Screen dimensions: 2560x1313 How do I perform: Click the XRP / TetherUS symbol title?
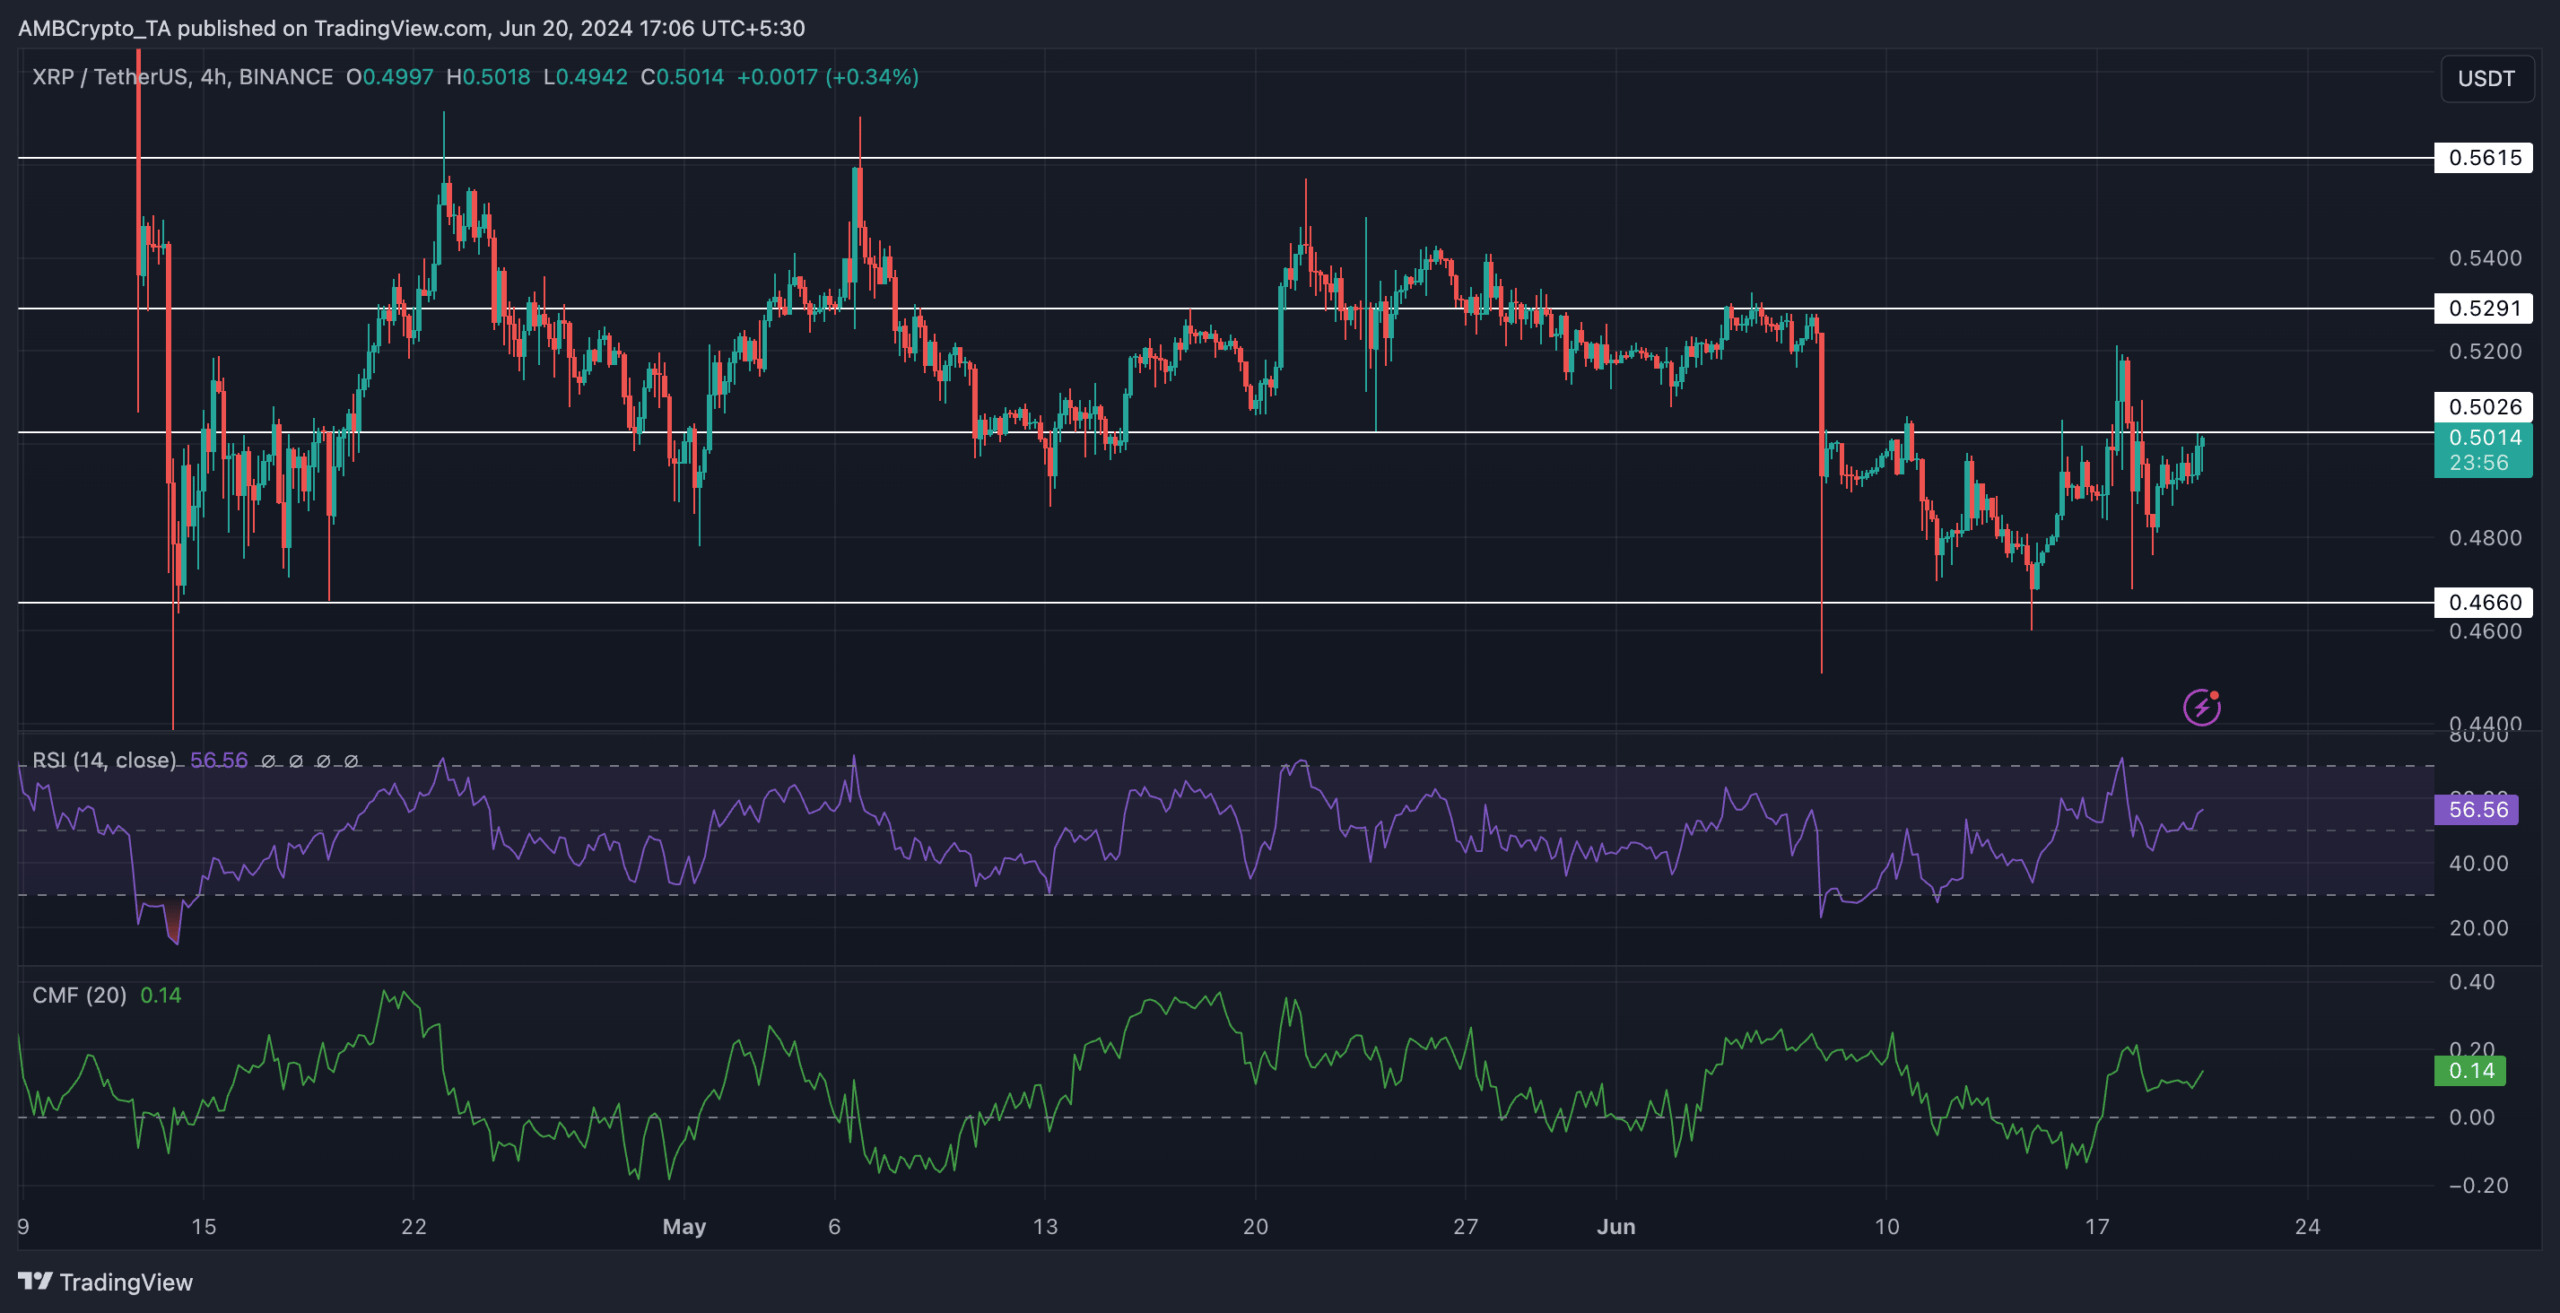182,77
